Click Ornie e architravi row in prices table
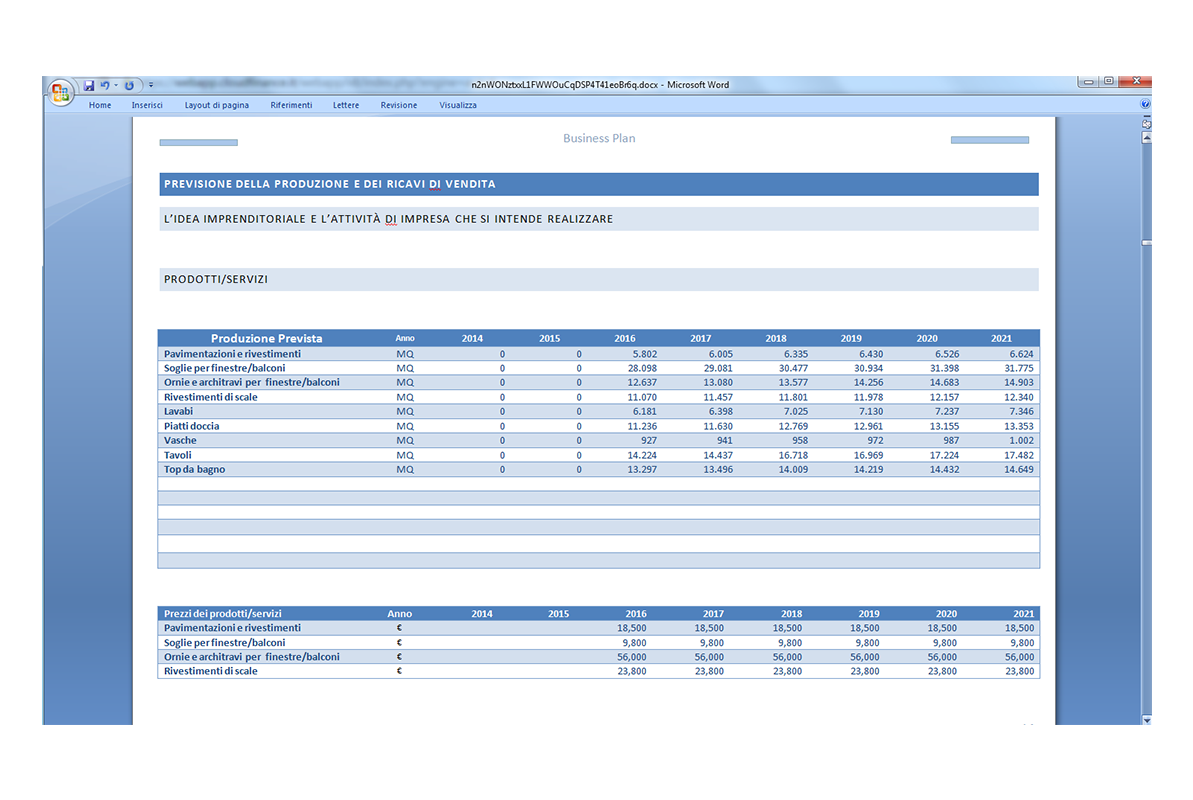The height and width of the screenshot is (800, 1193). coord(252,657)
